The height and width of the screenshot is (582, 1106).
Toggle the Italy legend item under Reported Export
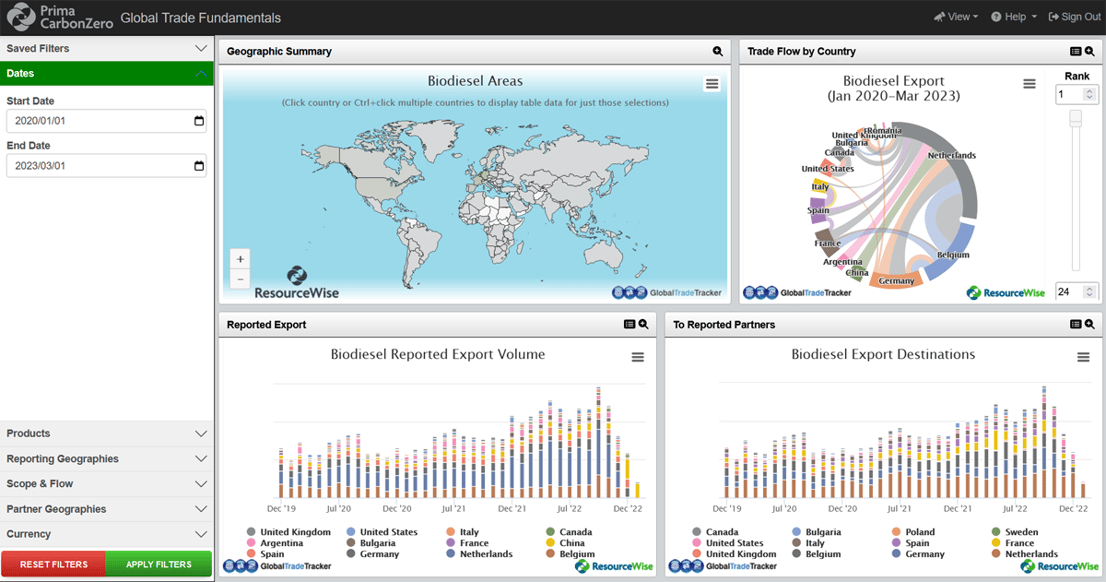click(466, 531)
